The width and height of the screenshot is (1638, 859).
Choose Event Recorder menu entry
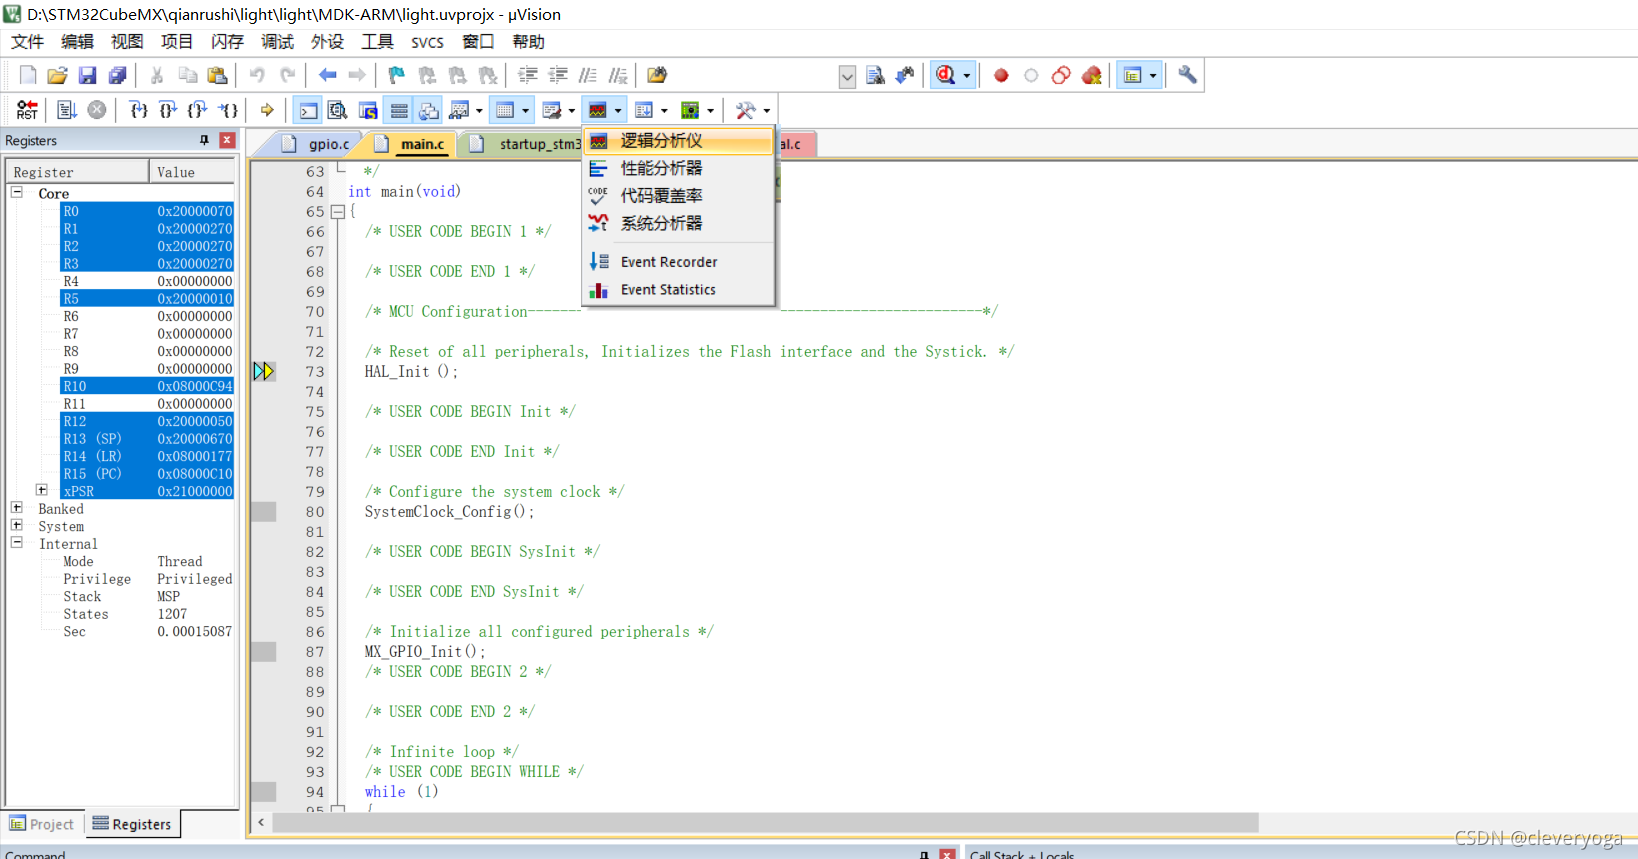(679, 262)
